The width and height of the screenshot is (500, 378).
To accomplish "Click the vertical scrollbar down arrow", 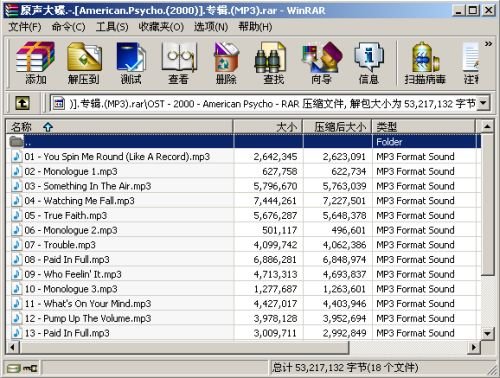I will click(x=487, y=333).
